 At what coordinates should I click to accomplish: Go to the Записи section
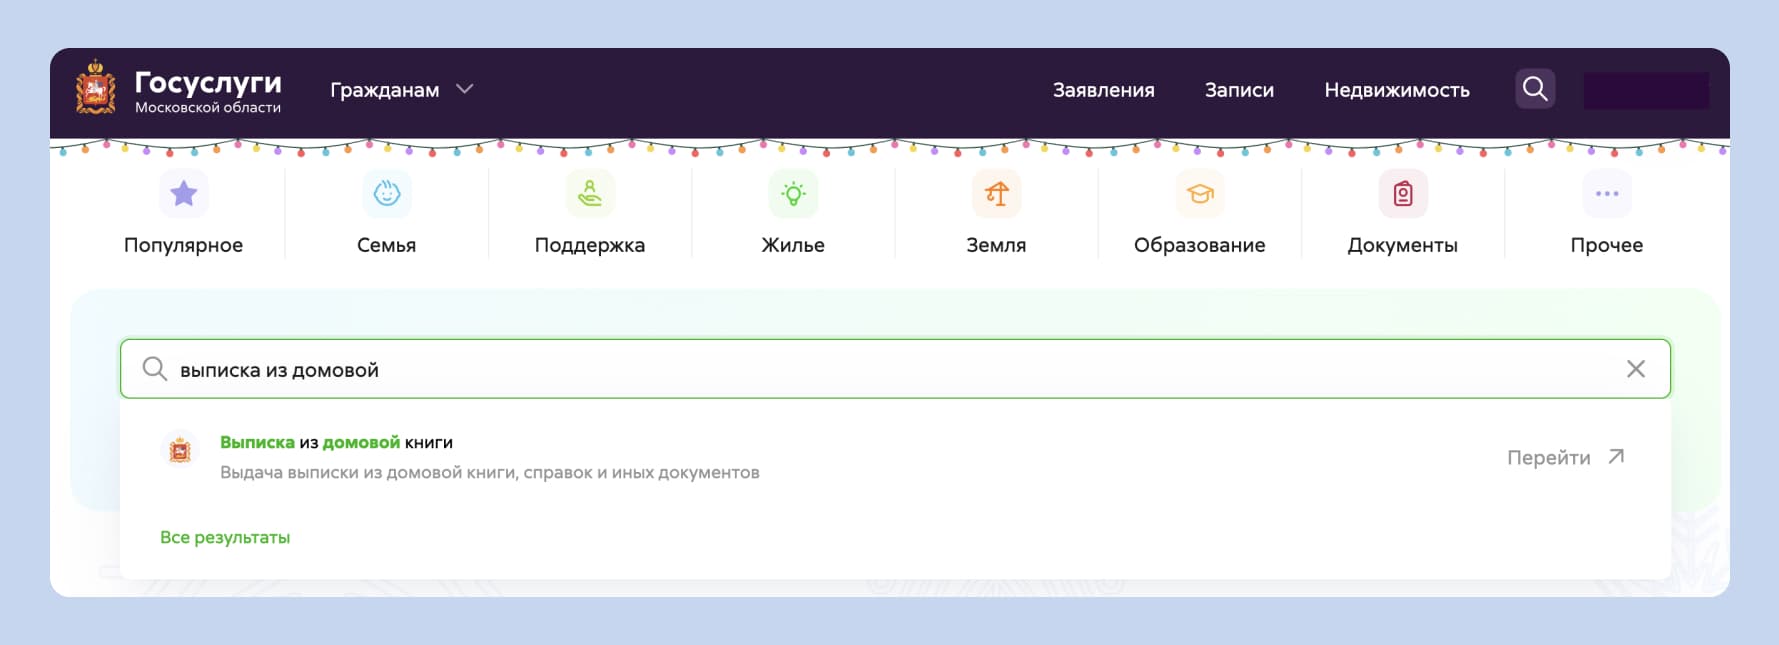coord(1239,90)
